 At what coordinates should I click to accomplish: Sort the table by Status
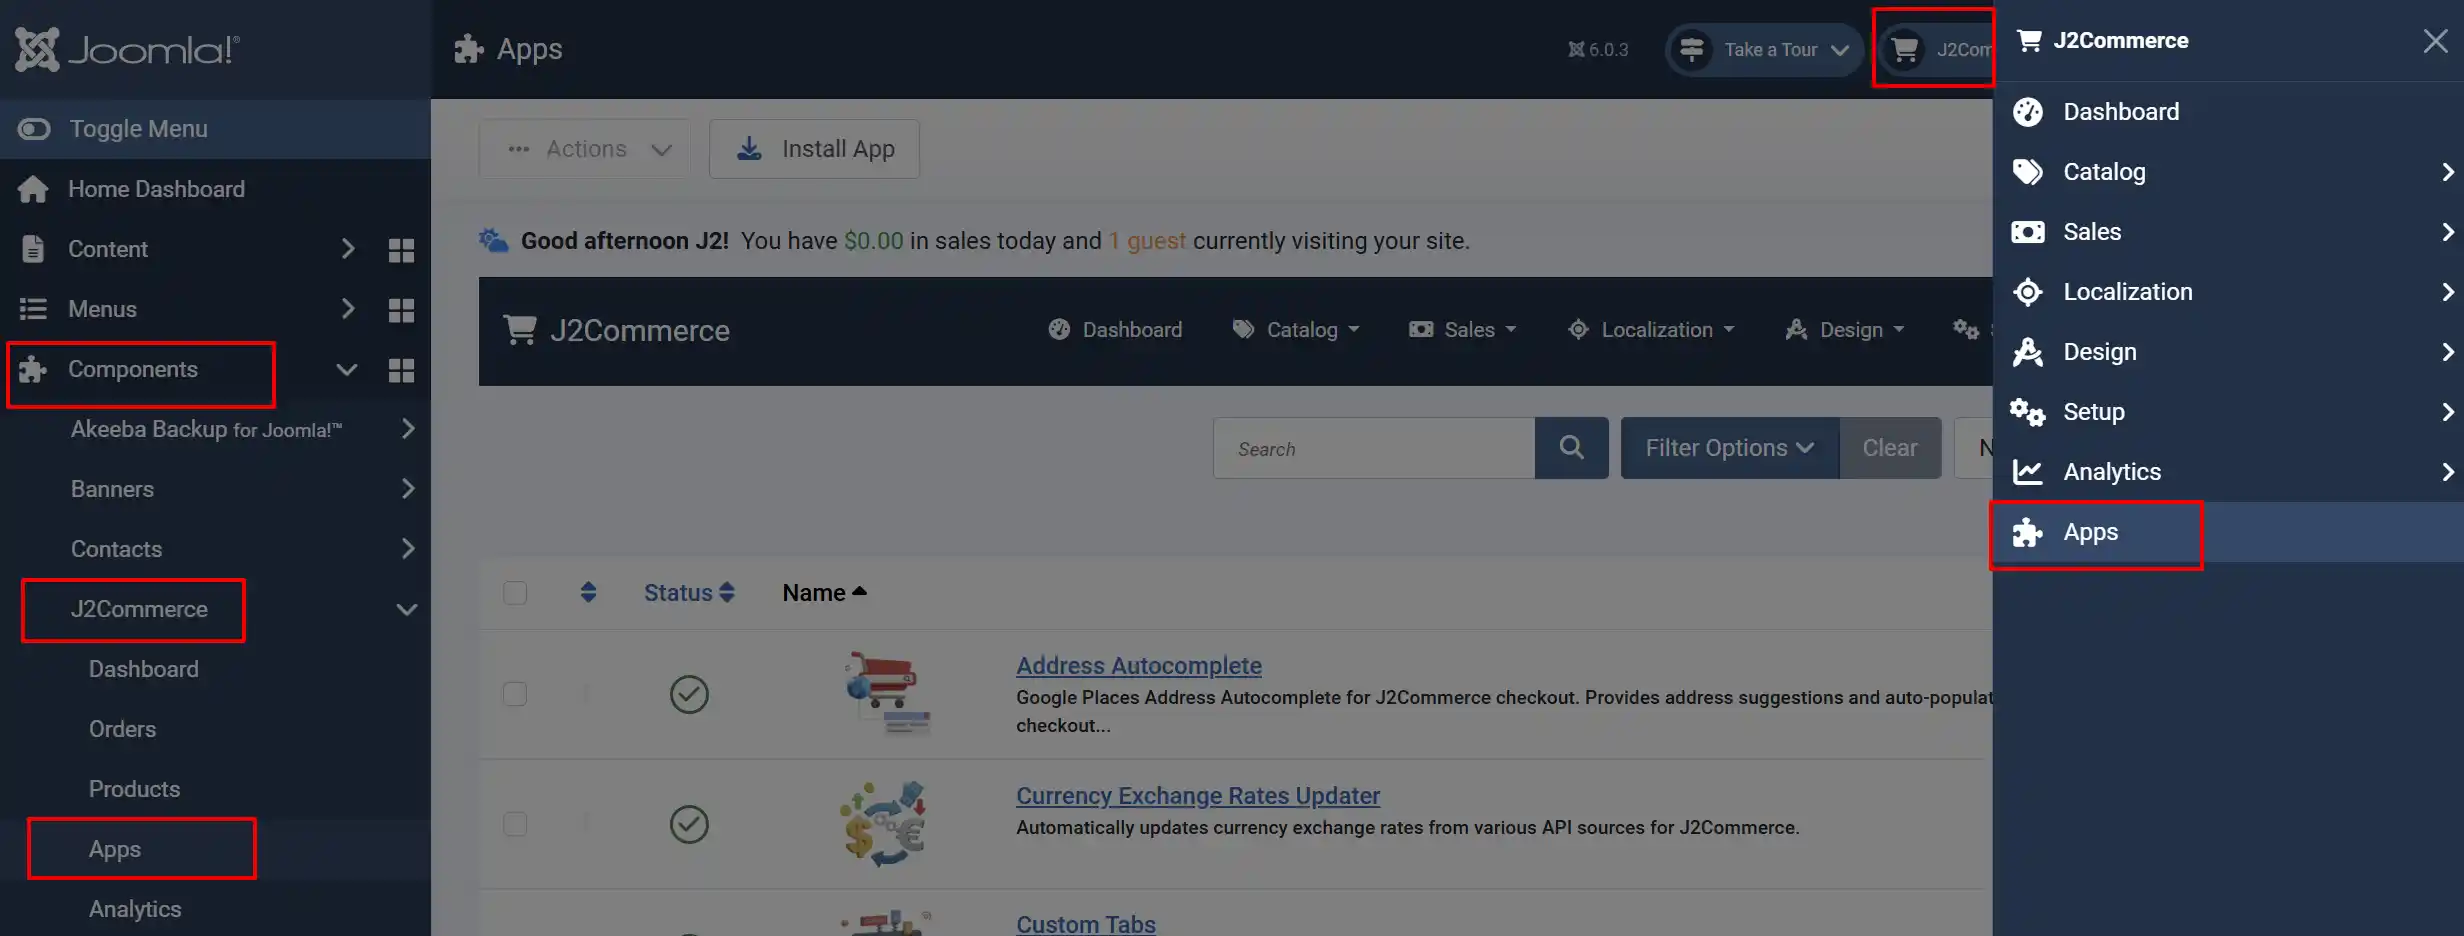click(x=689, y=593)
